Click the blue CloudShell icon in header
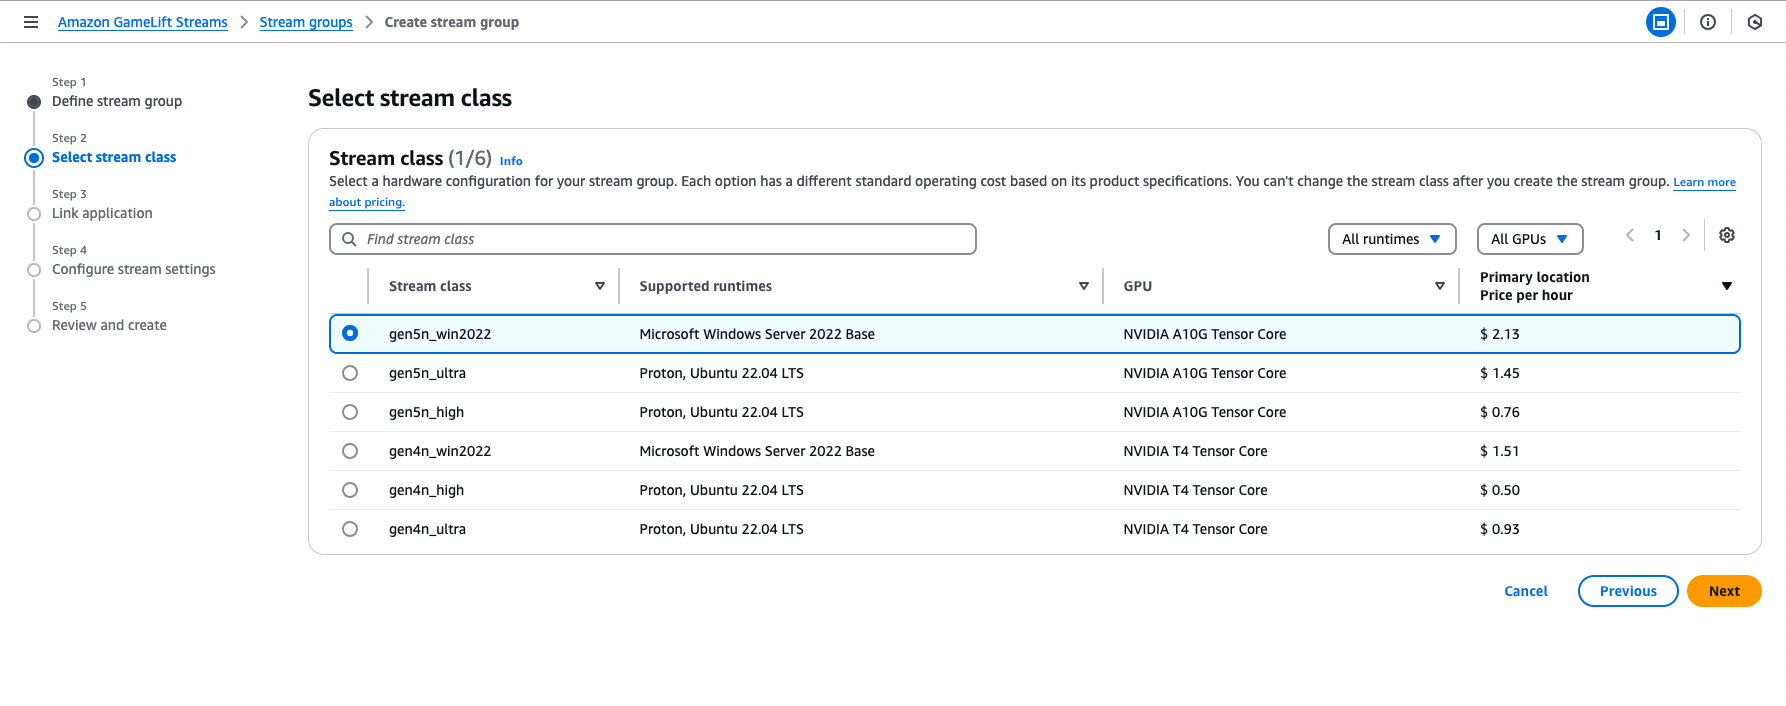Viewport: 1786px width, 706px height. (x=1660, y=22)
